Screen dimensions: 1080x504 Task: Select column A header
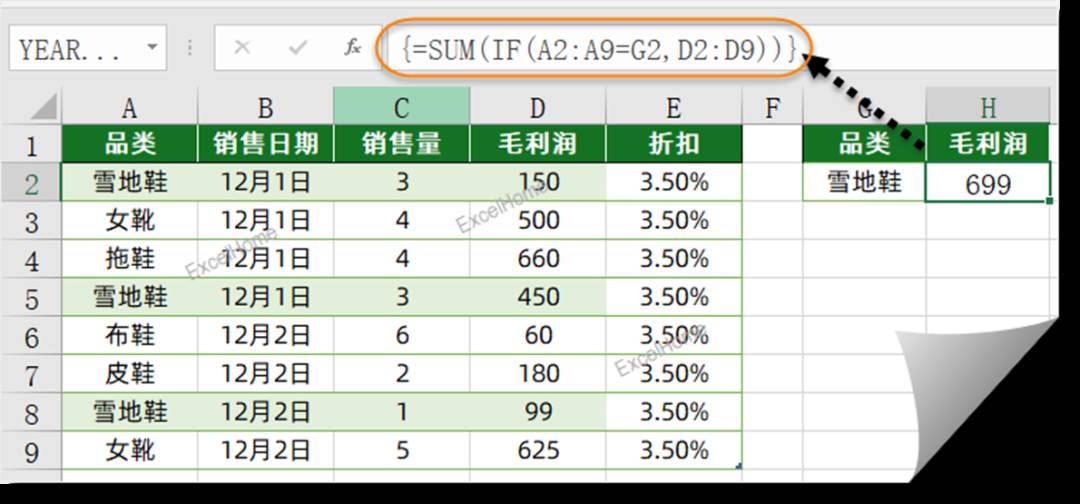(x=129, y=107)
